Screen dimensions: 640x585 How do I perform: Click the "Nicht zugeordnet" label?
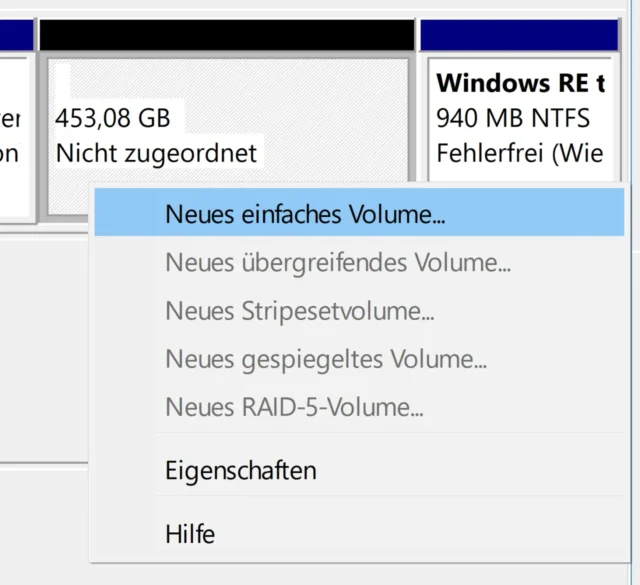156,154
